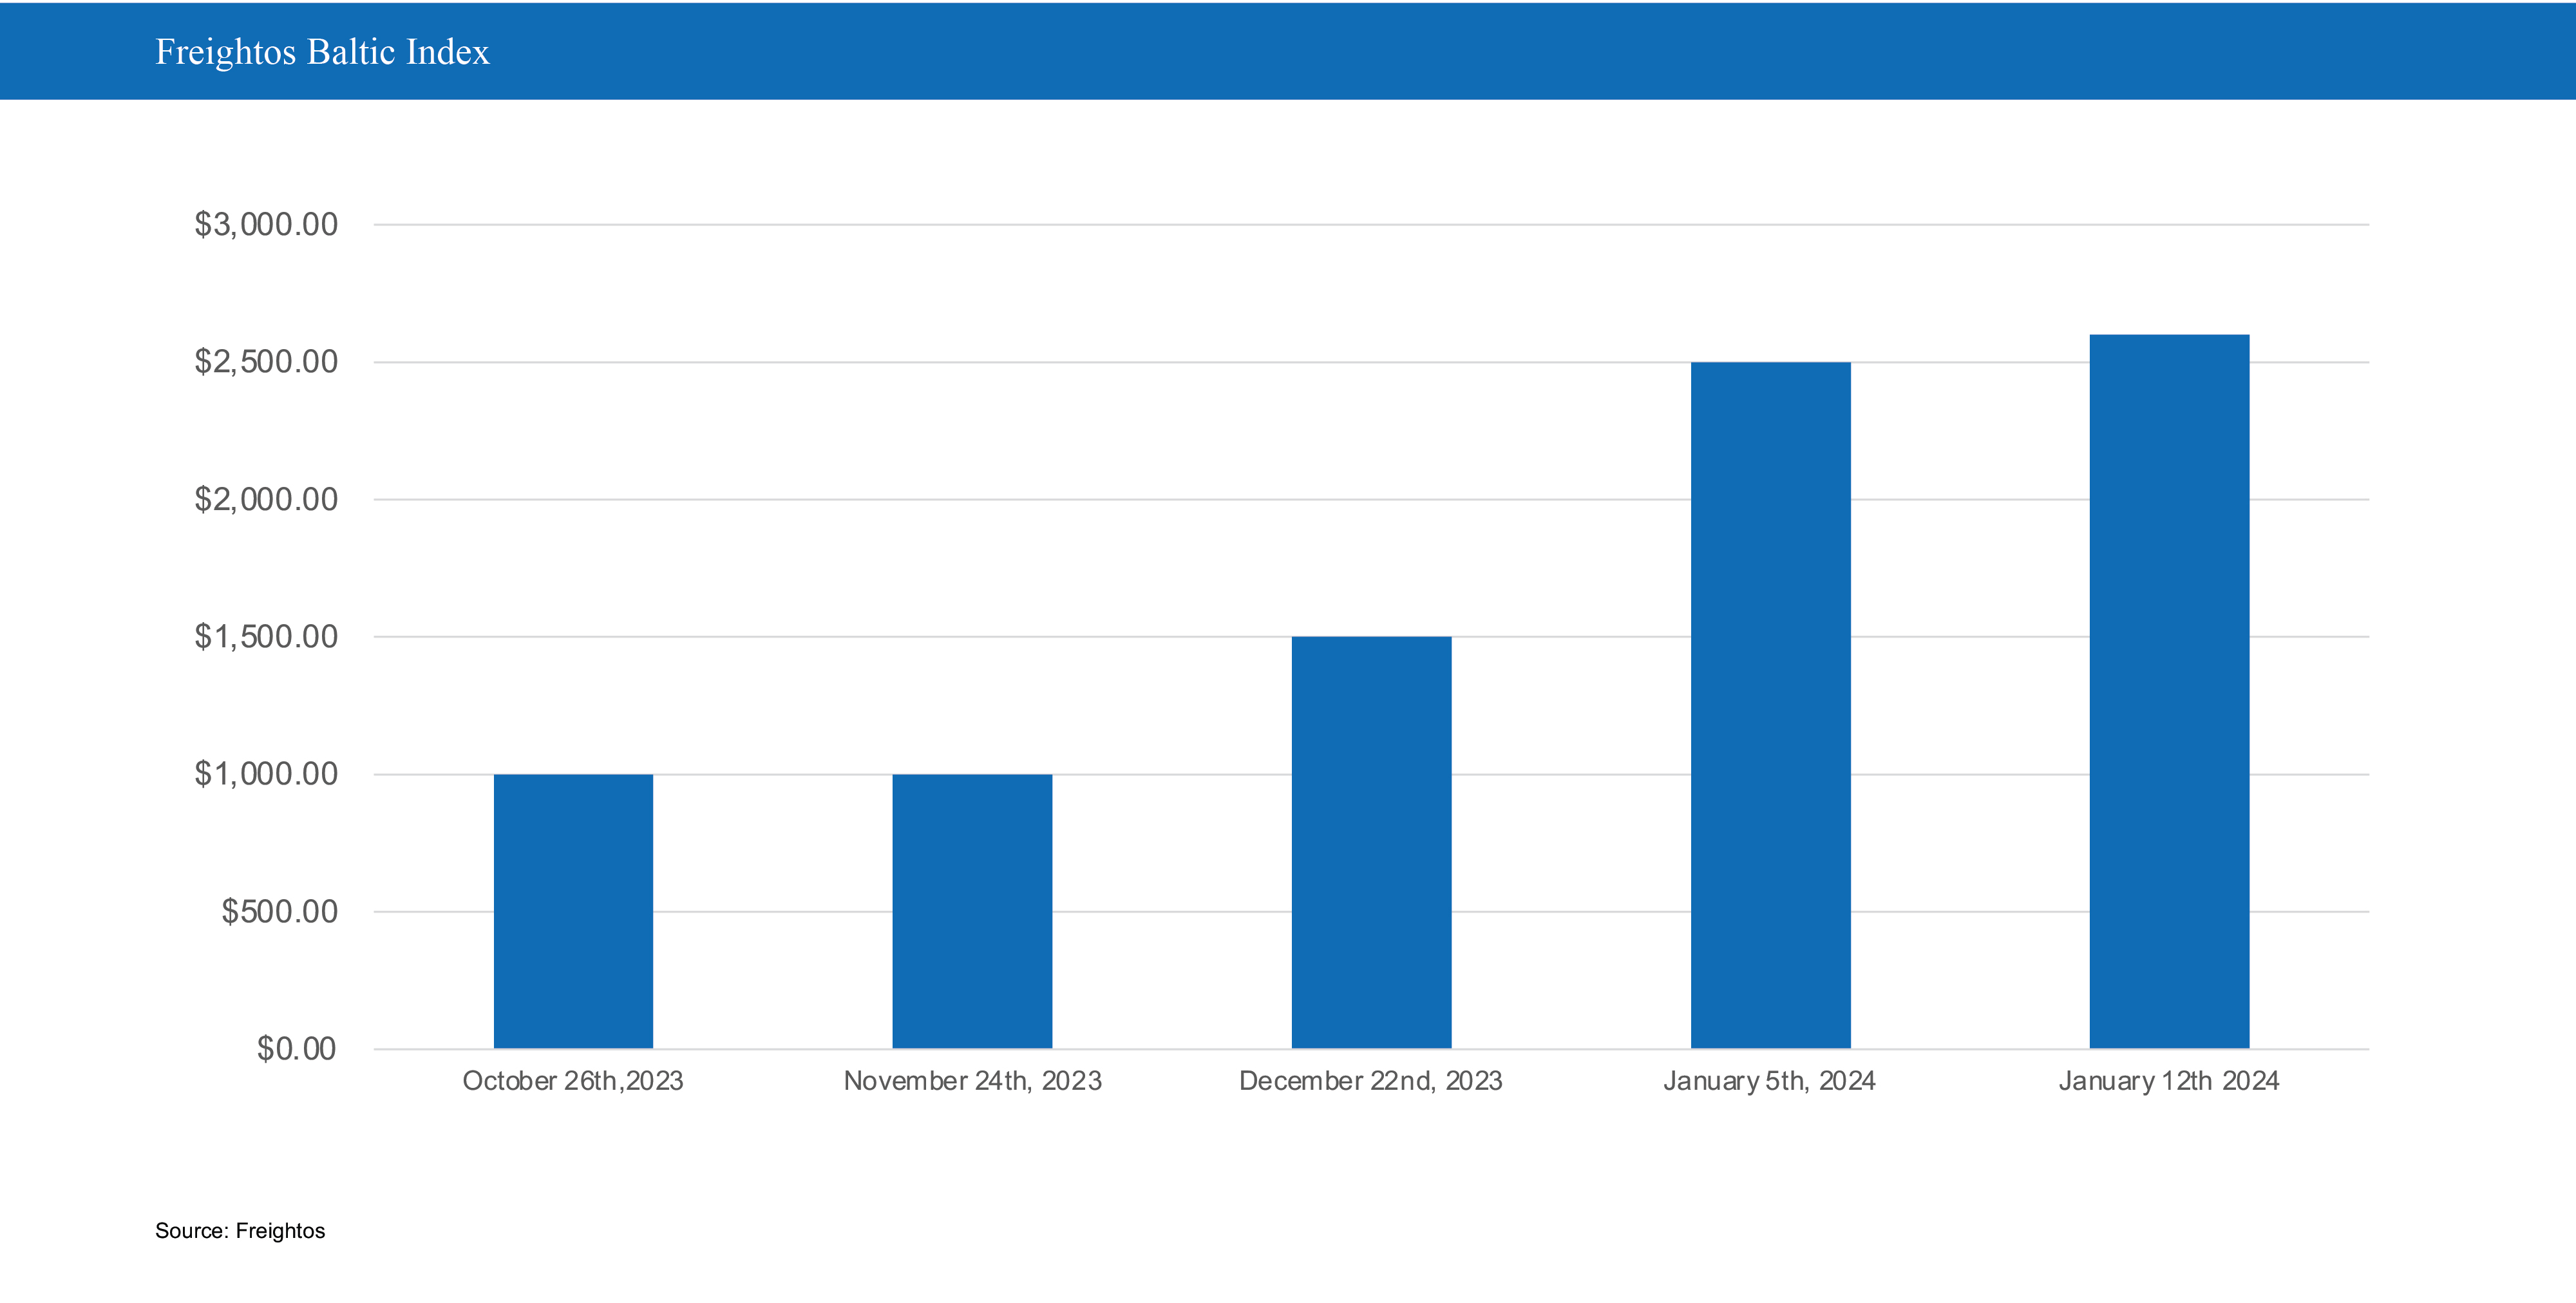Viewport: 2576px width, 1303px height.
Task: Select the January 5th, 2024 bar
Action: [1770, 705]
